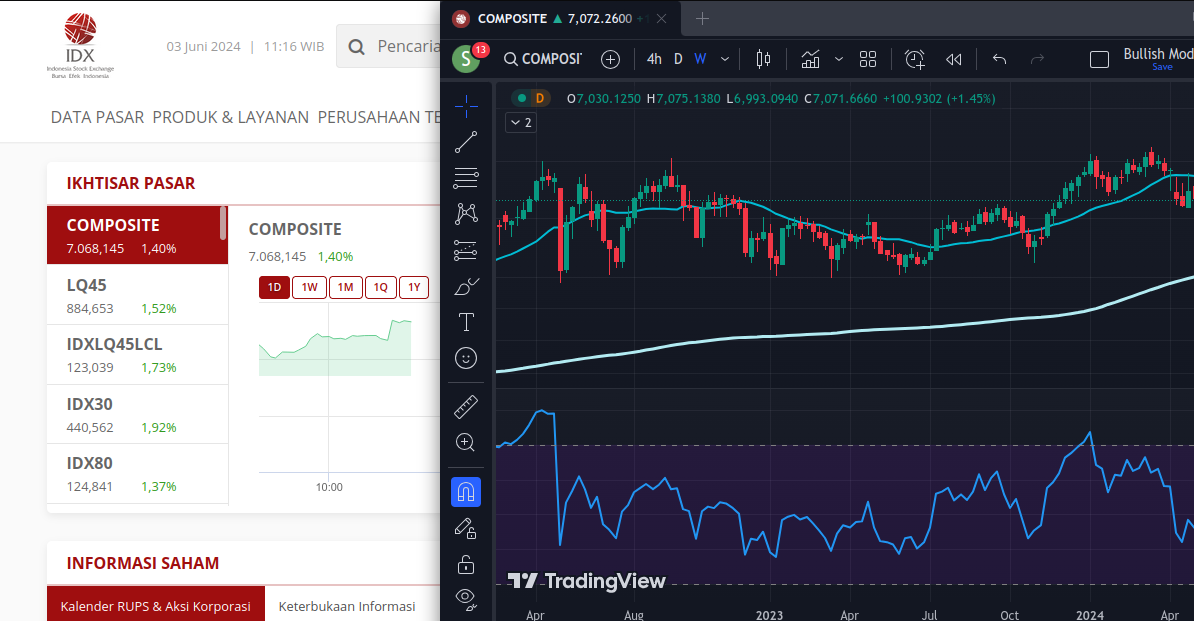Expand the timeframe interval dropdown arrow
Image resolution: width=1194 pixels, height=621 pixels.
pos(725,59)
